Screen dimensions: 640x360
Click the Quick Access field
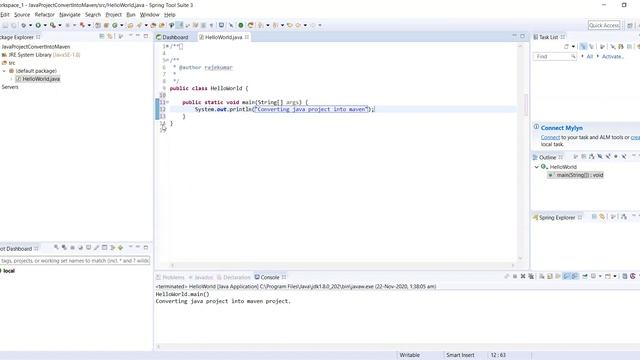(604, 25)
